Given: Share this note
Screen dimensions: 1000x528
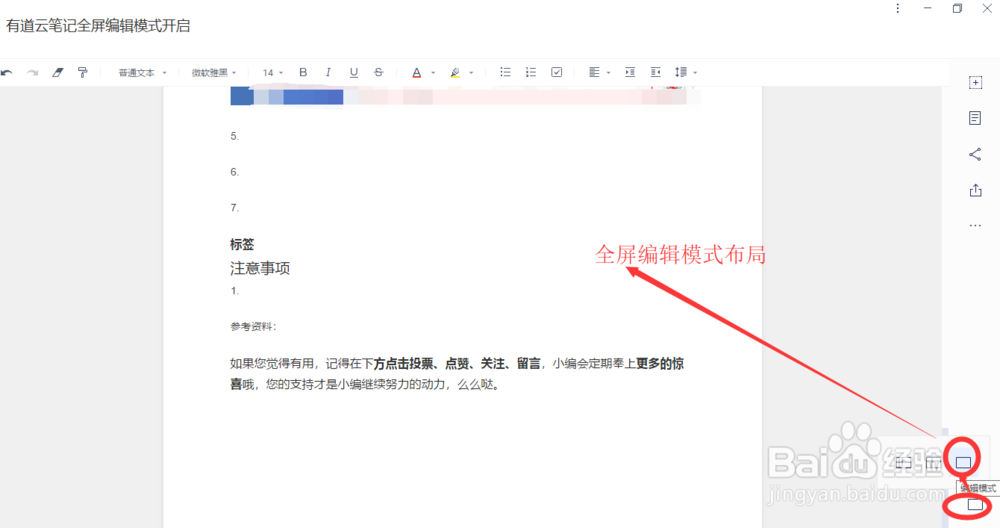Looking at the screenshot, I should point(975,154).
